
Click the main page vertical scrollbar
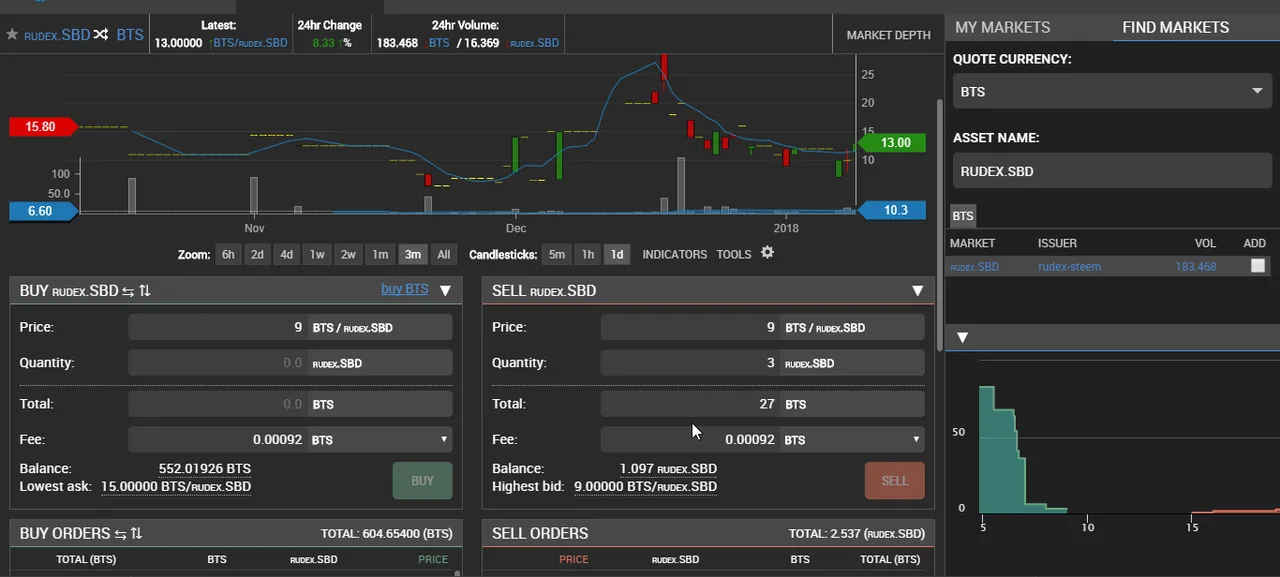click(939, 225)
